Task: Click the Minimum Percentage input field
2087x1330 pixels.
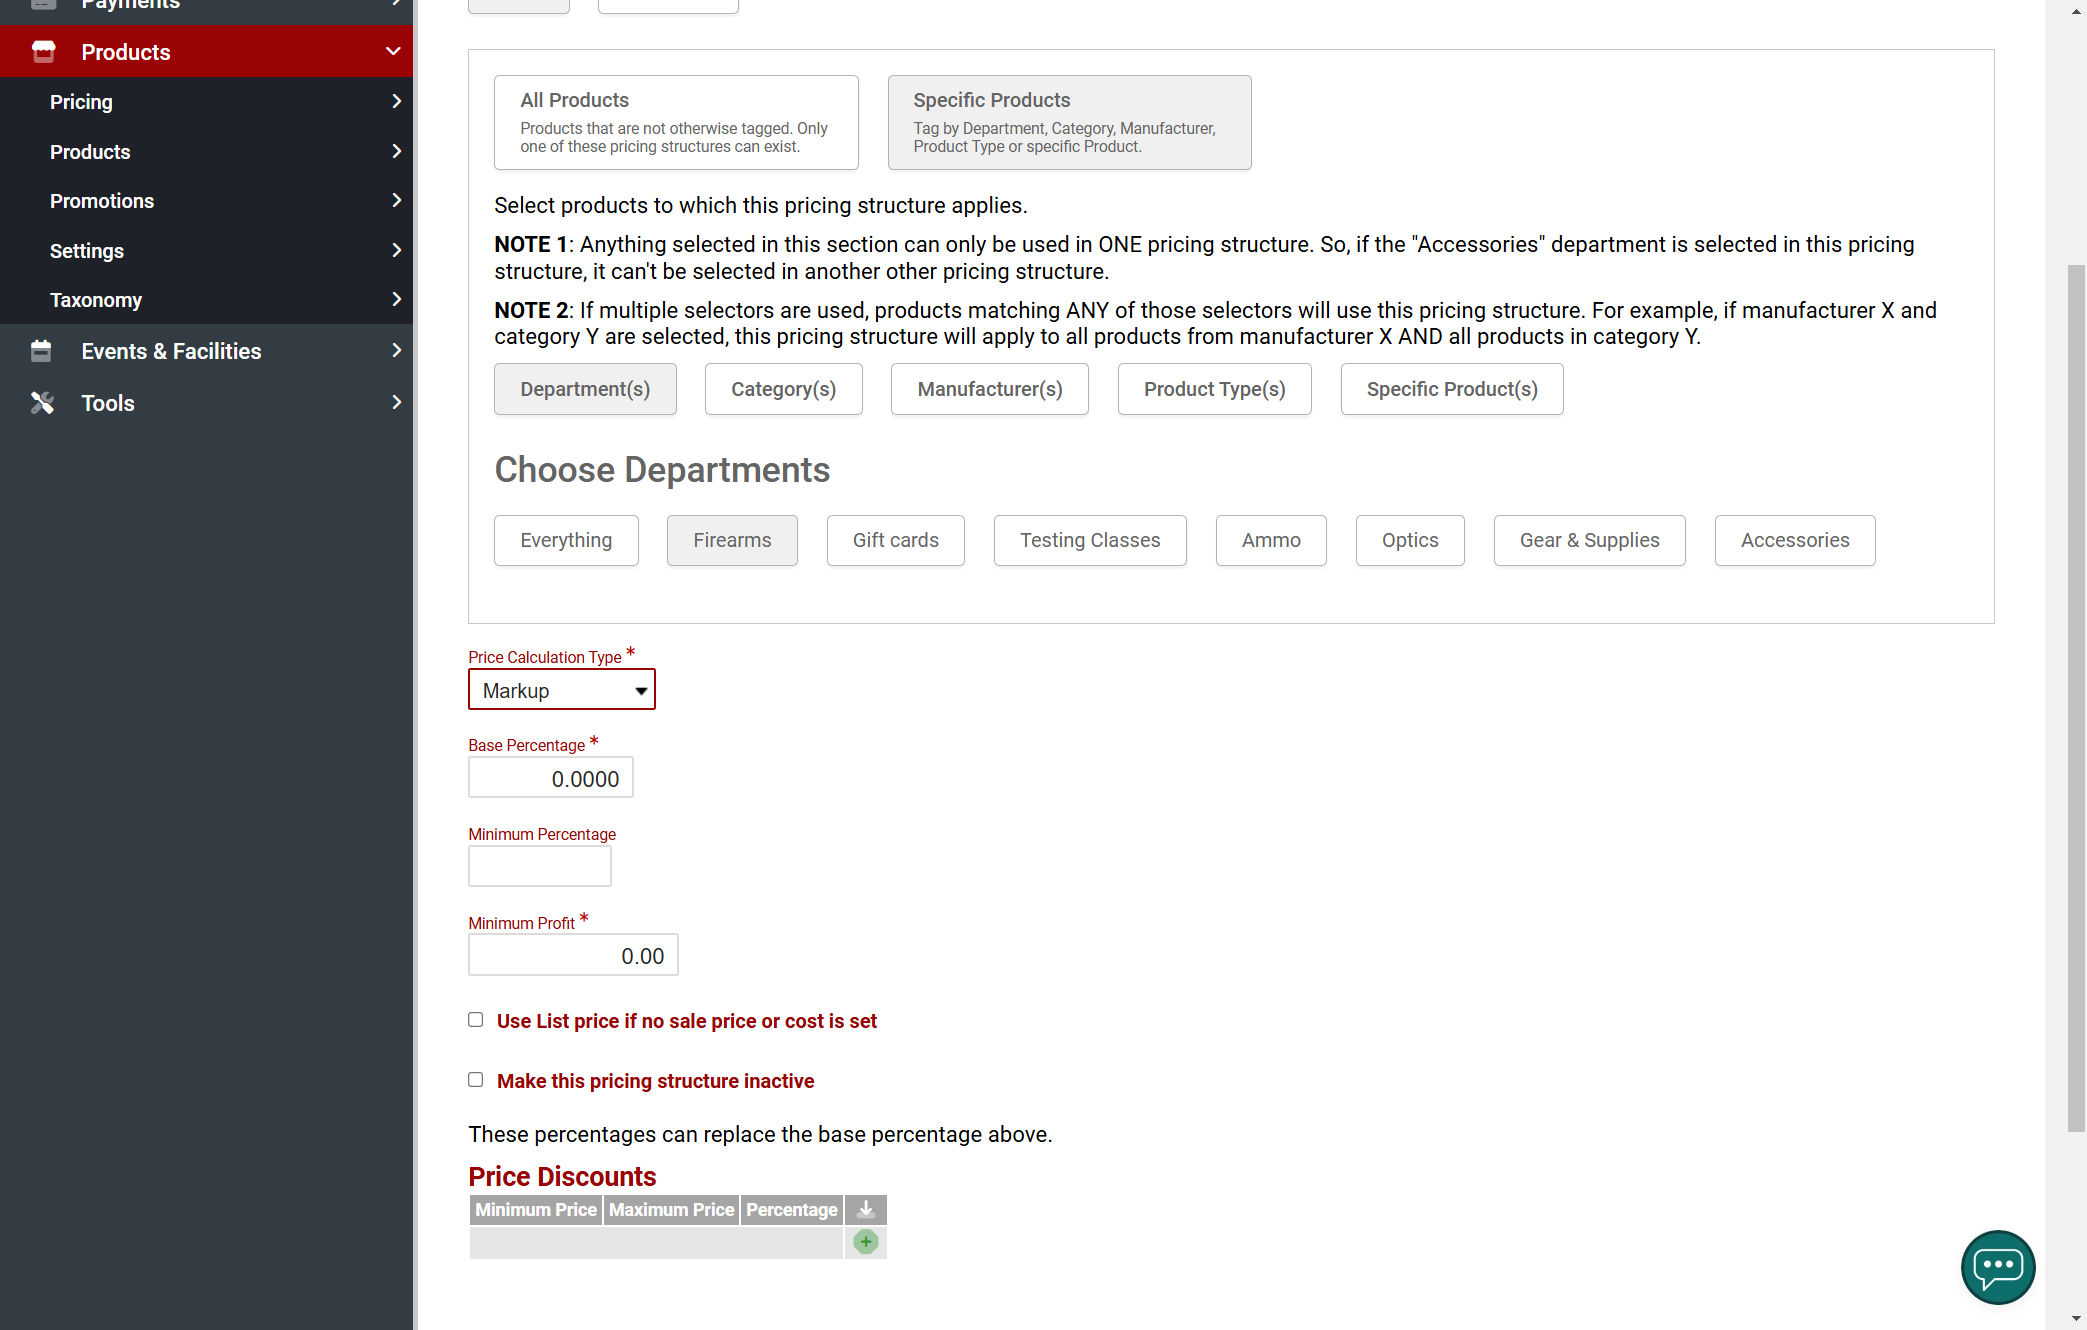Action: coord(540,866)
